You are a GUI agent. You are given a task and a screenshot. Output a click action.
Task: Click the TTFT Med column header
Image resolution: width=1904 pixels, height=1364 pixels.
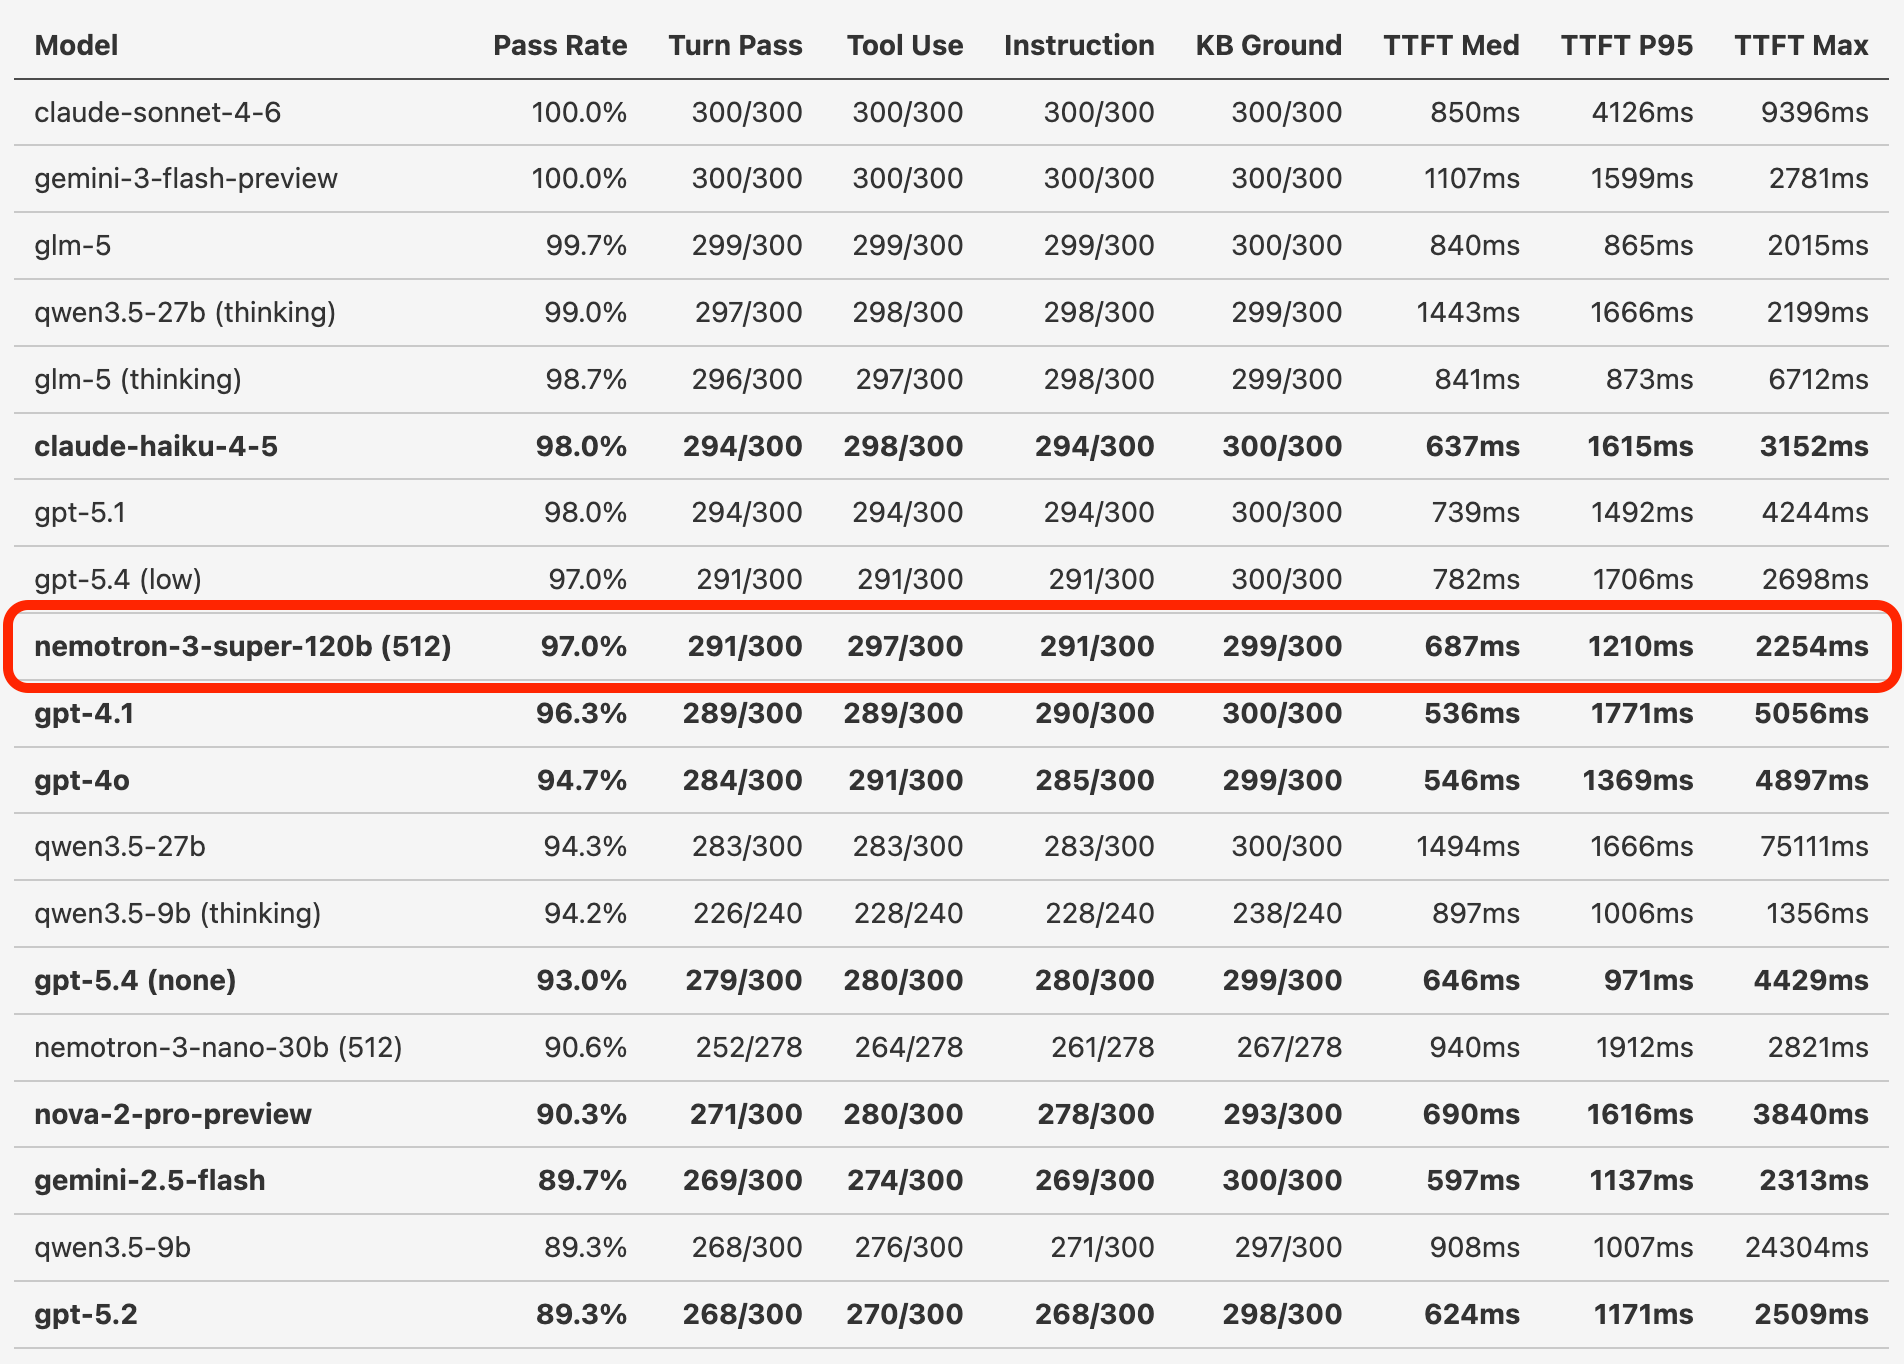pos(1450,45)
